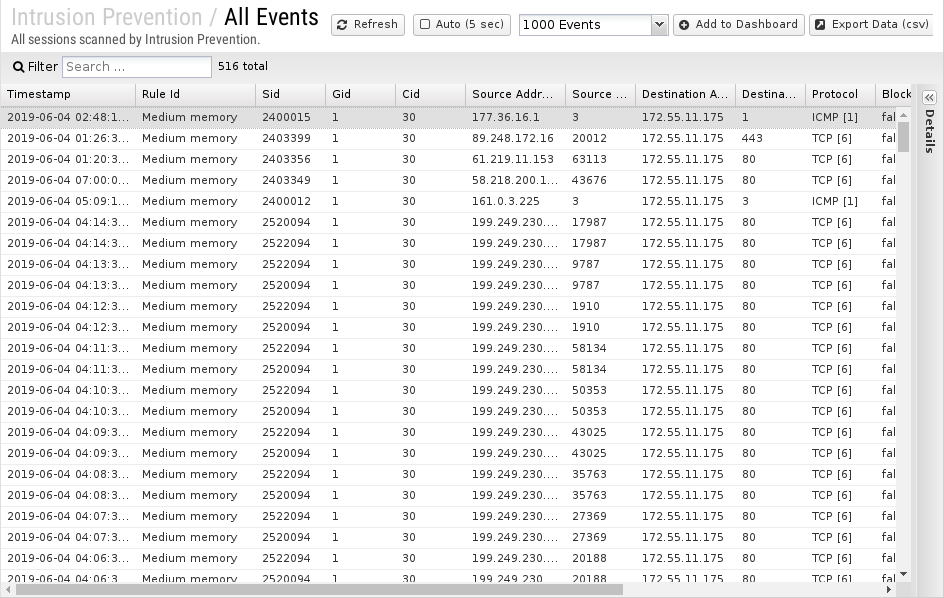Click plus icon on Add to Dashboard
944x598 pixels.
click(x=684, y=25)
